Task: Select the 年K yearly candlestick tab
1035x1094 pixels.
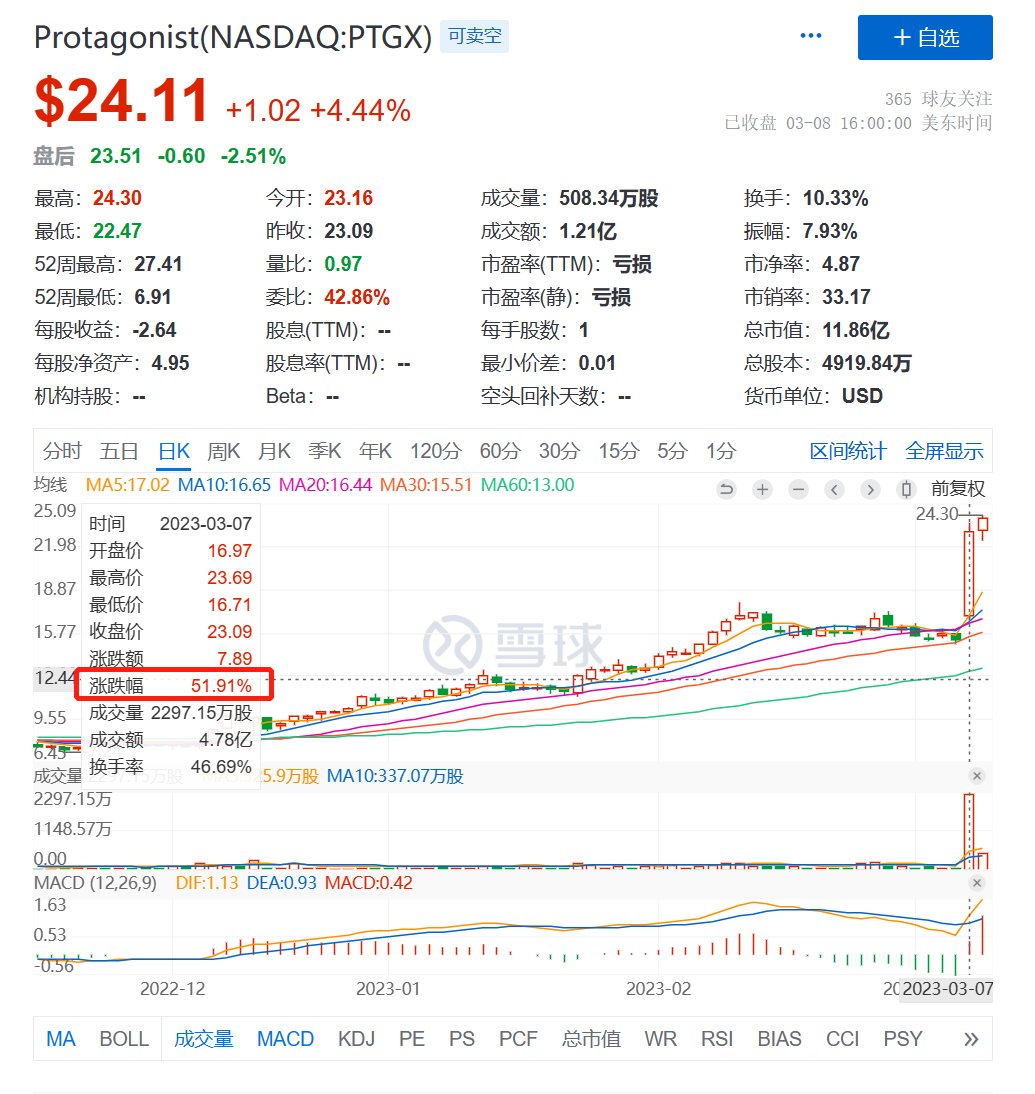Action: click(375, 451)
